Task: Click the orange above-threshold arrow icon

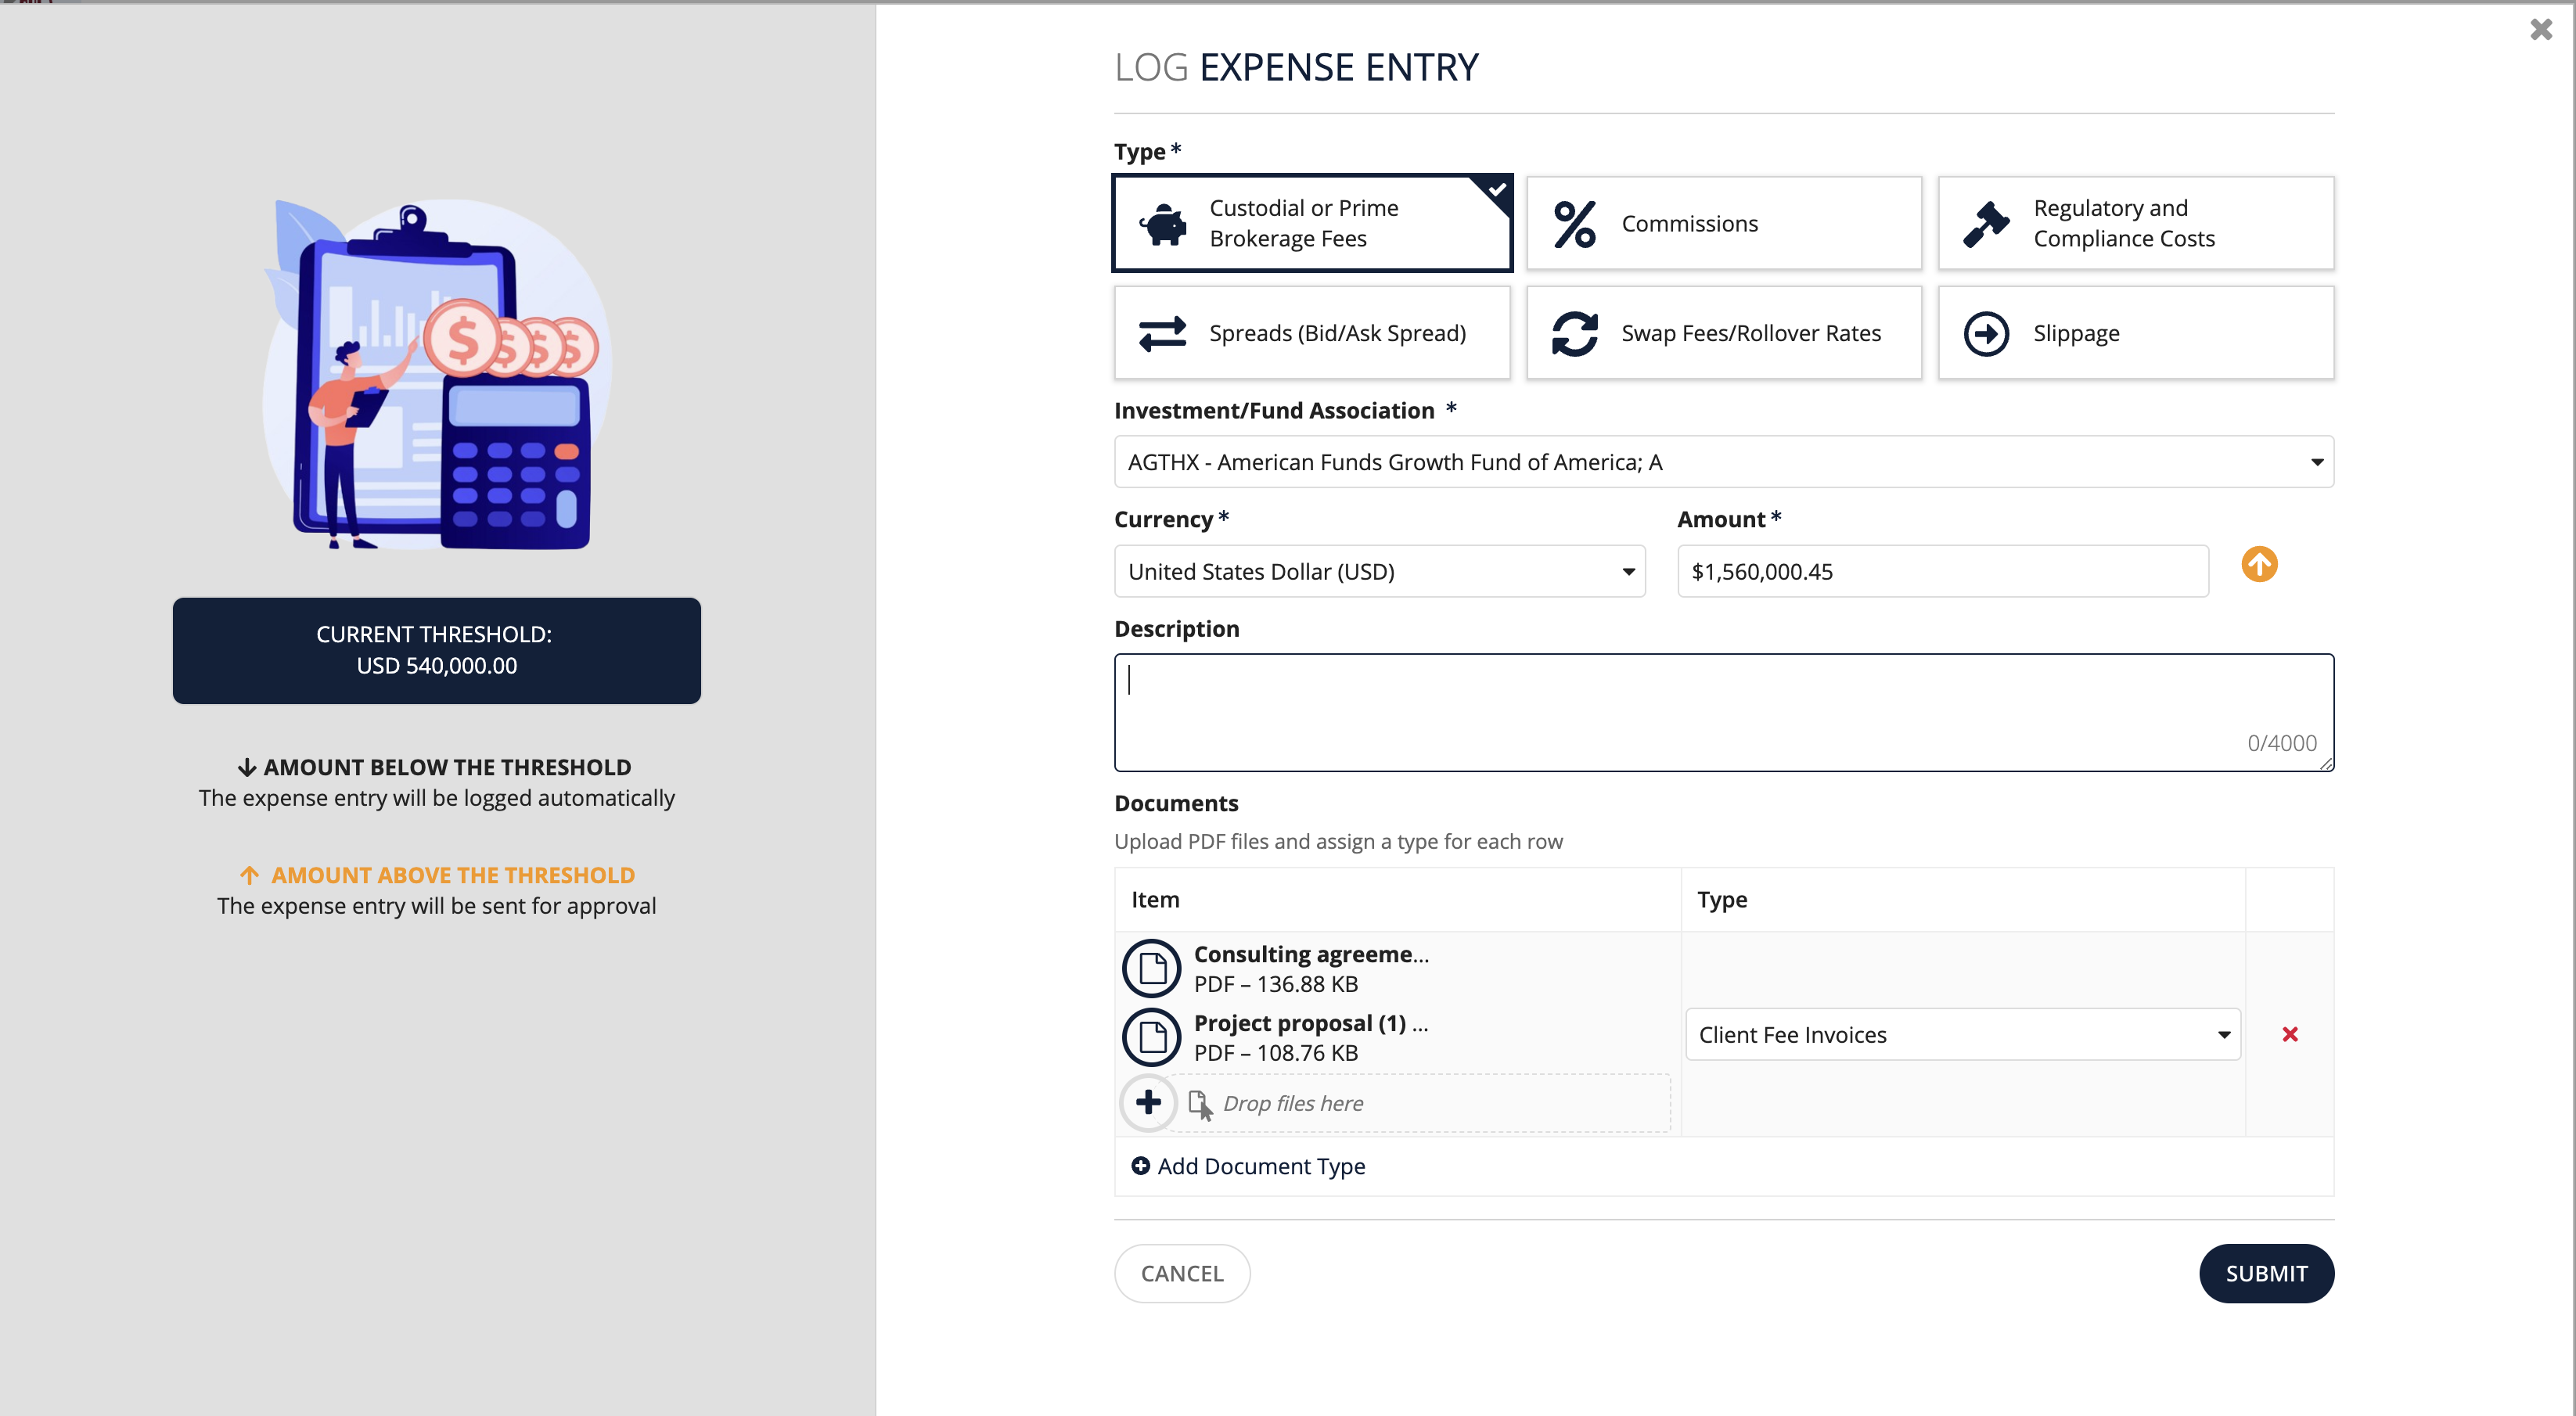Action: pyautogui.click(x=2259, y=565)
